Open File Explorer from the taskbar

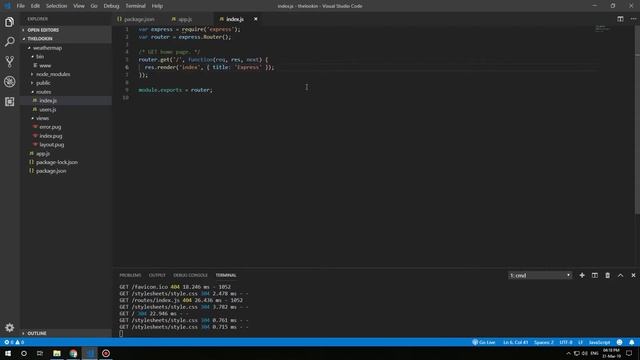(x=57, y=353)
